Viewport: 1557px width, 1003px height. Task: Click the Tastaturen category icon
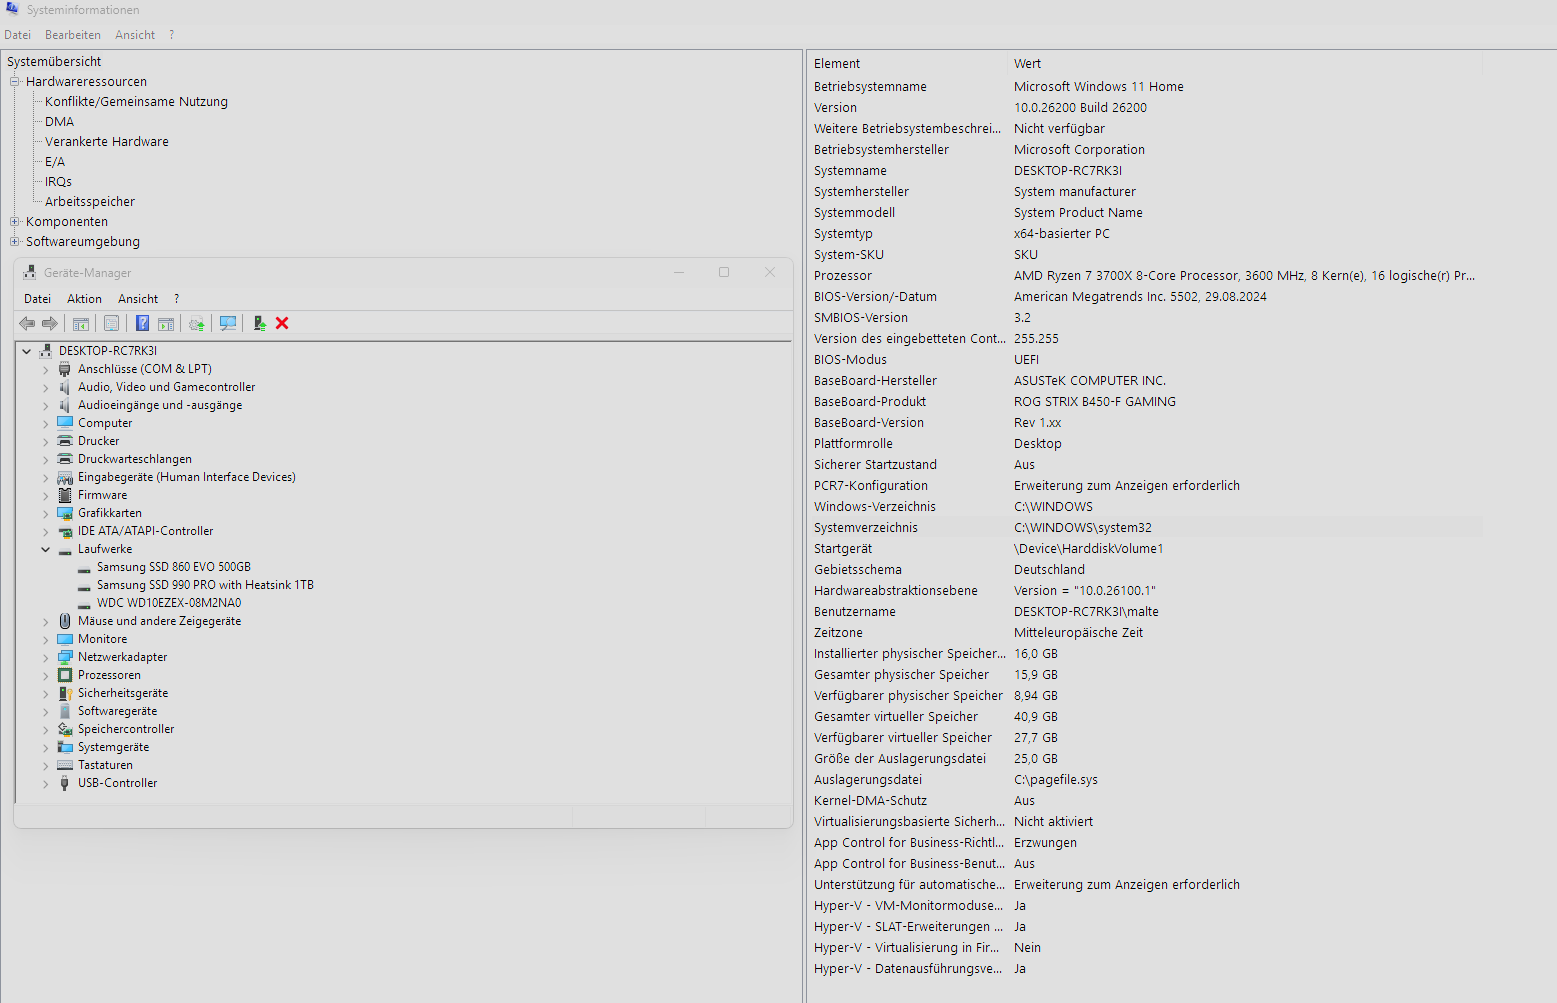click(x=65, y=765)
